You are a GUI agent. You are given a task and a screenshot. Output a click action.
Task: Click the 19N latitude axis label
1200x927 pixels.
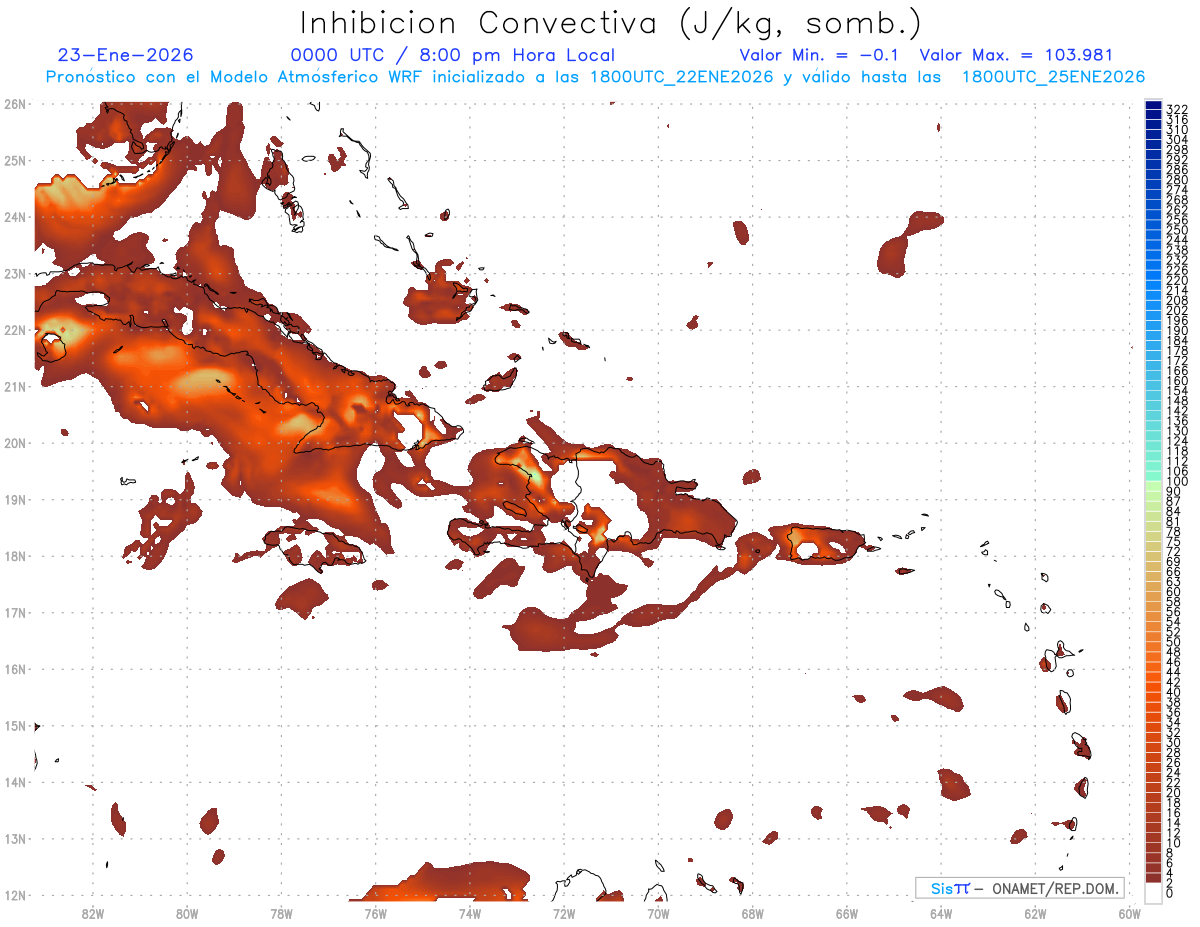point(15,499)
